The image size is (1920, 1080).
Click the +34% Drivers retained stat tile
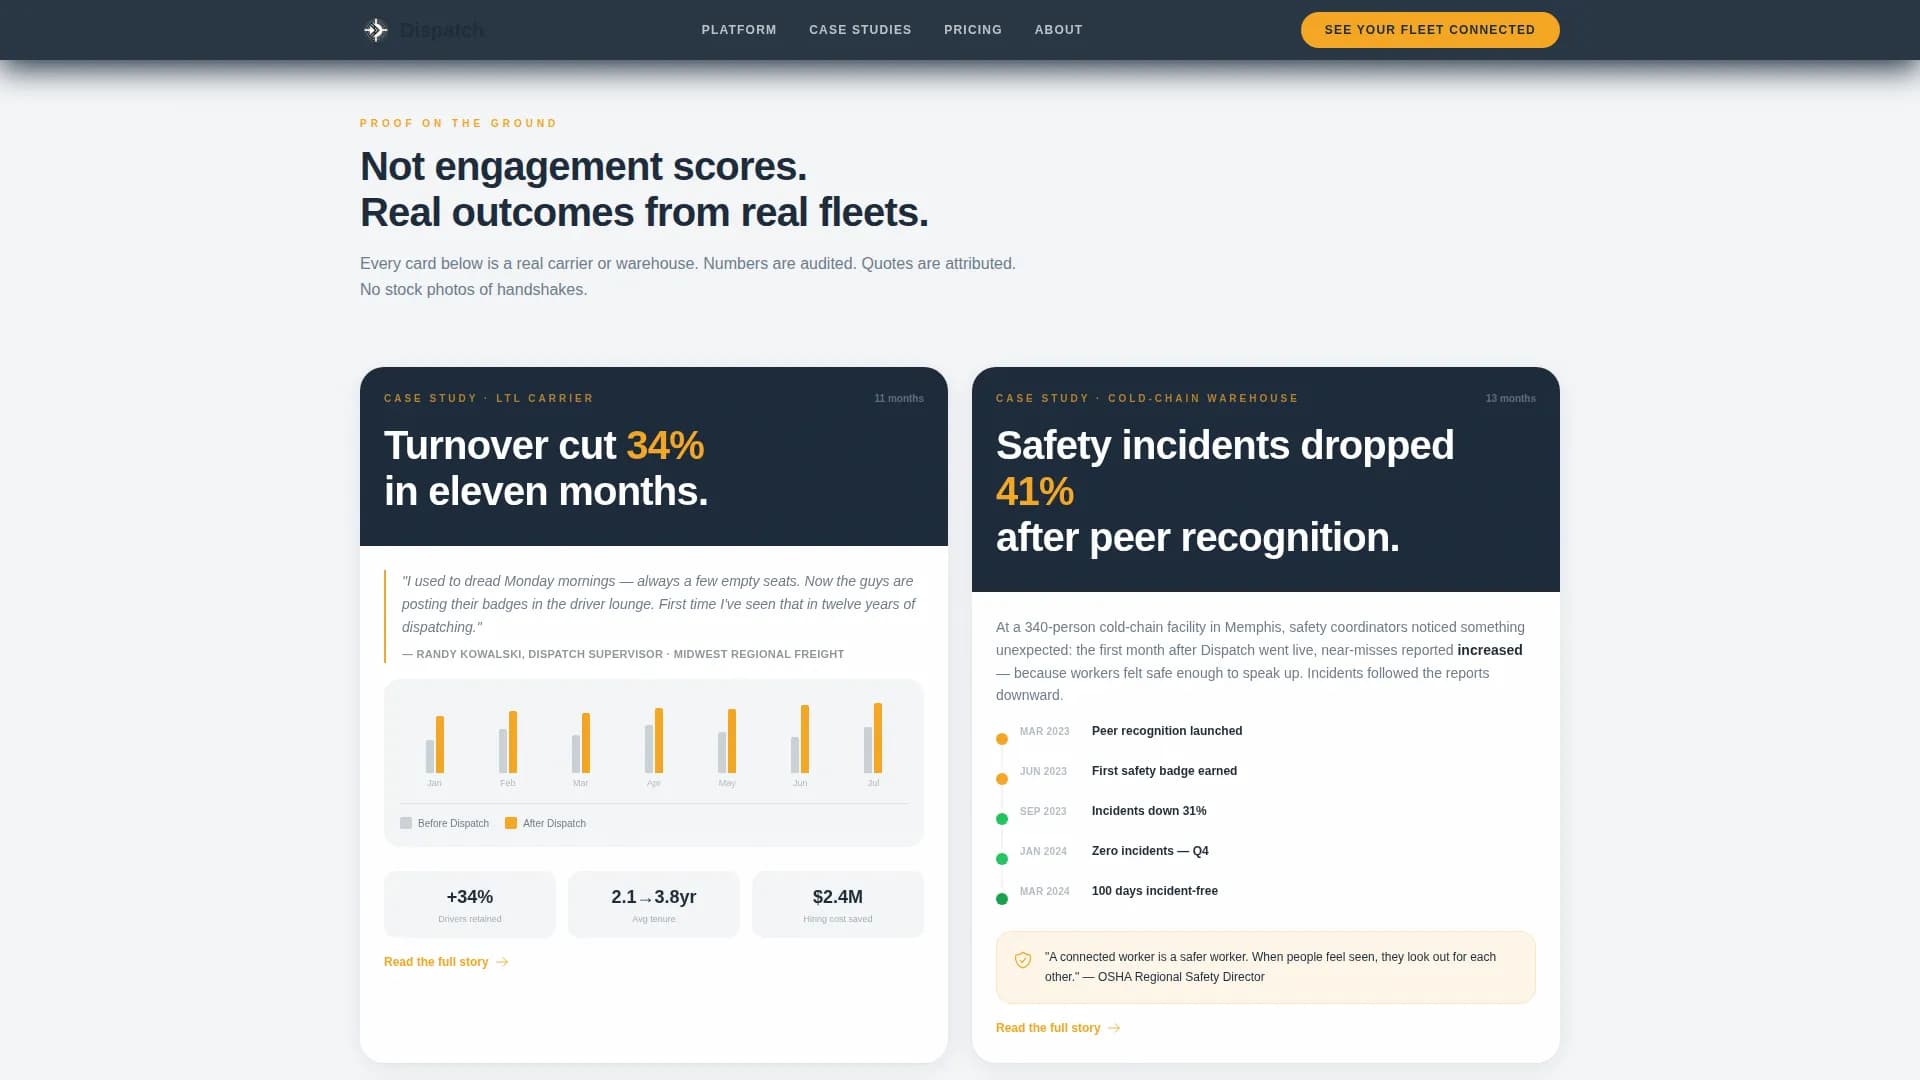click(x=469, y=903)
